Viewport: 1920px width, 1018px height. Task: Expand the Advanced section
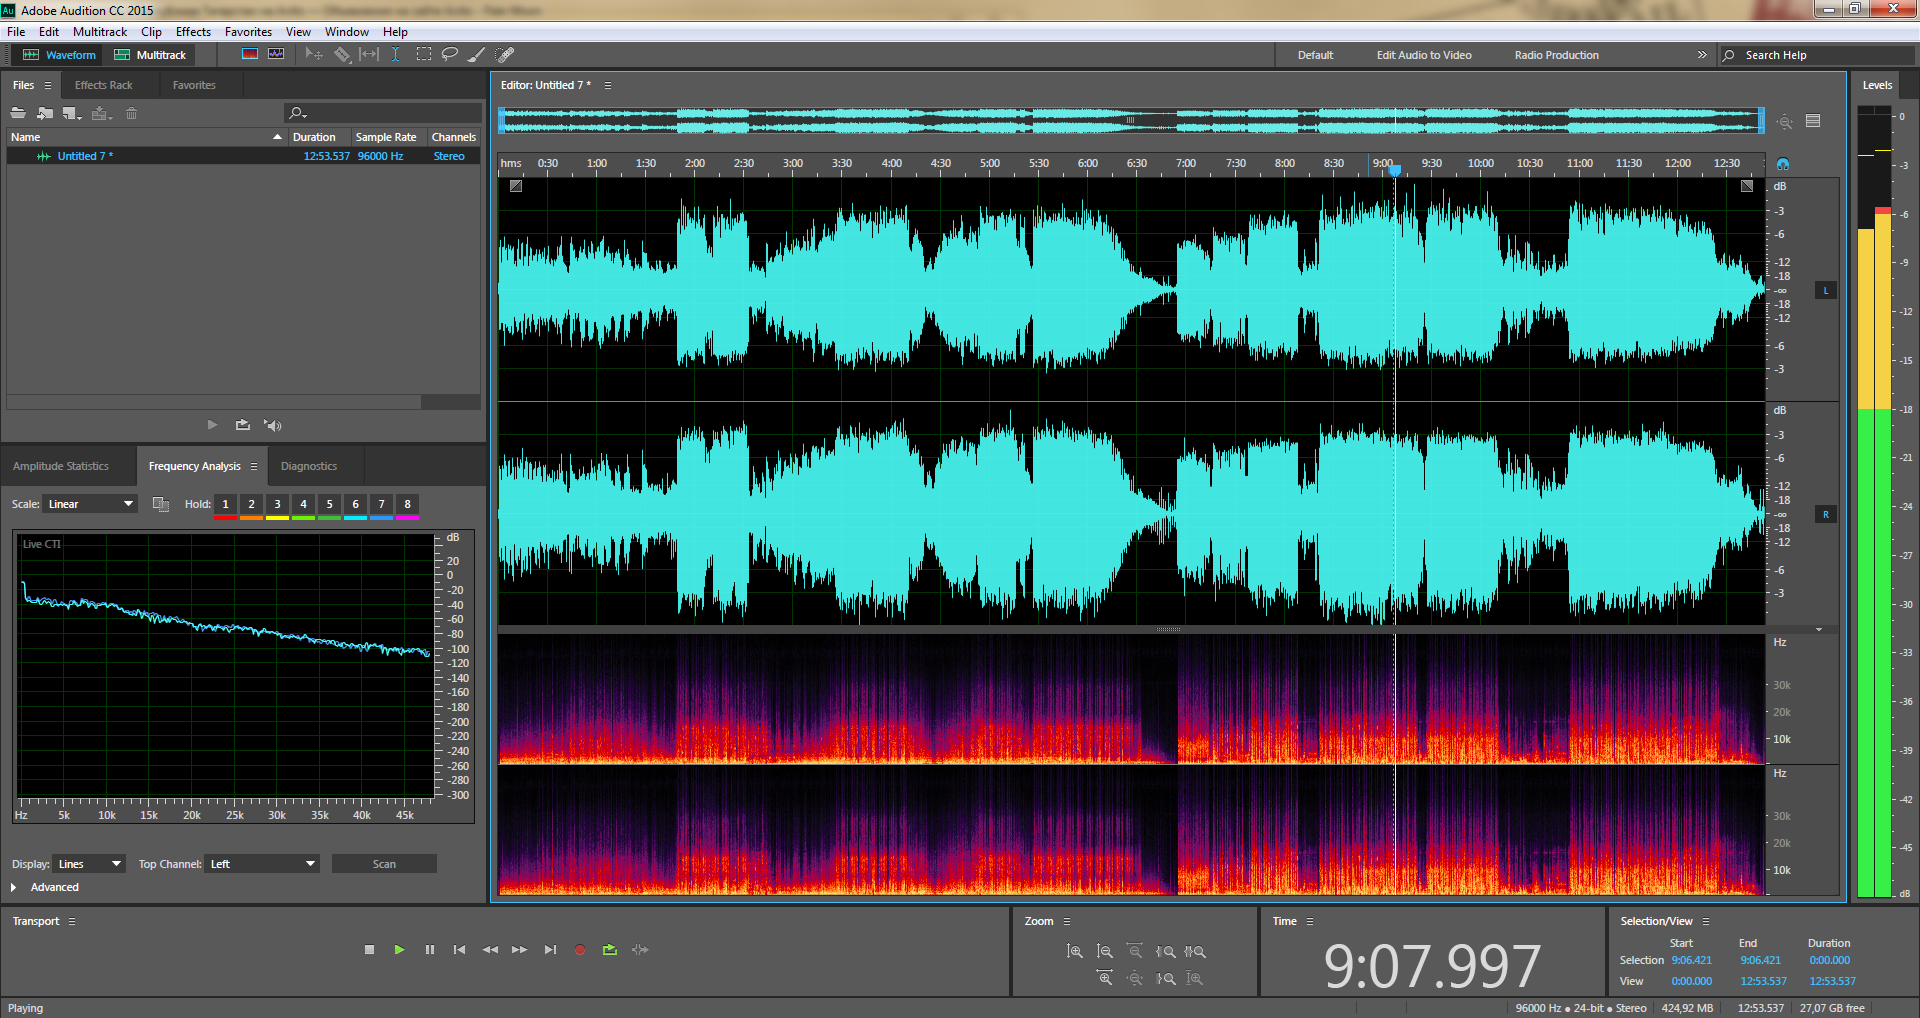(x=14, y=887)
